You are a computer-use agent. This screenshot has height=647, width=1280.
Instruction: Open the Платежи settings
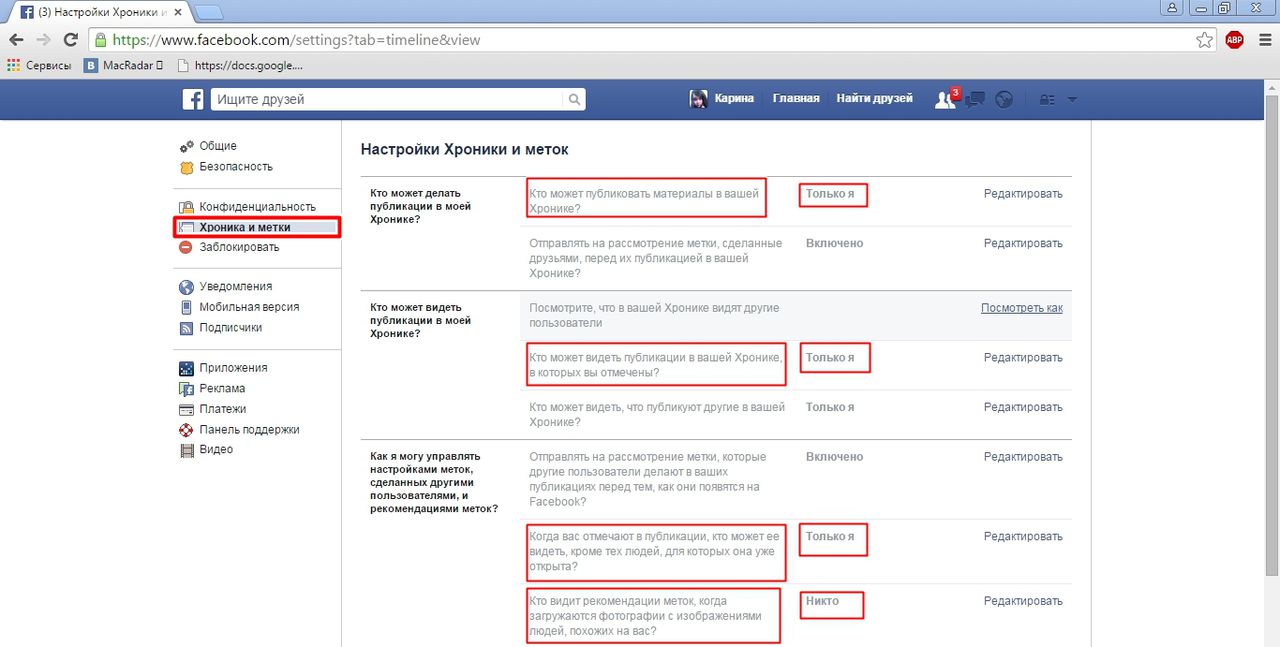[222, 409]
